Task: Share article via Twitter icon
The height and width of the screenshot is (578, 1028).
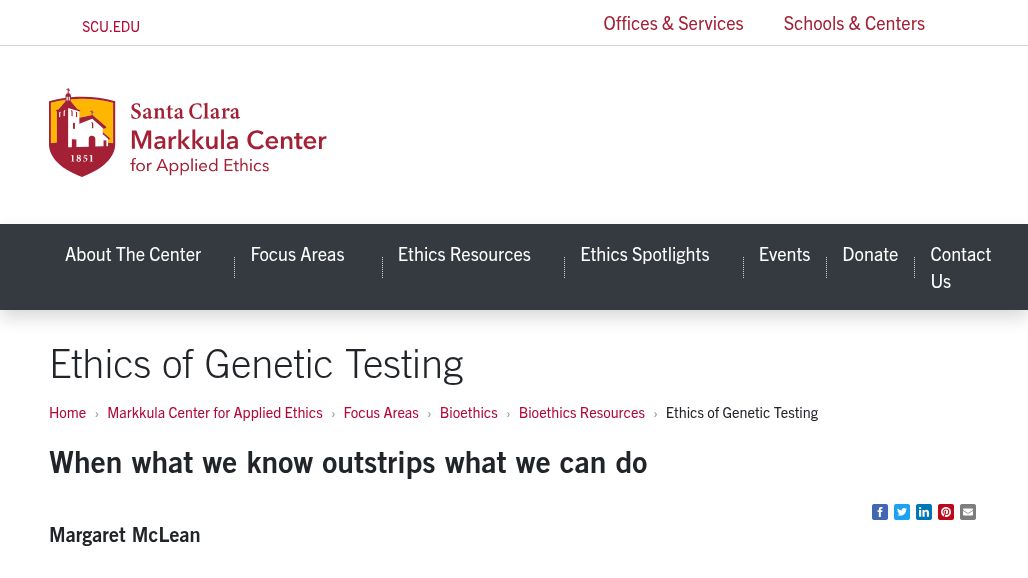Action: (902, 512)
